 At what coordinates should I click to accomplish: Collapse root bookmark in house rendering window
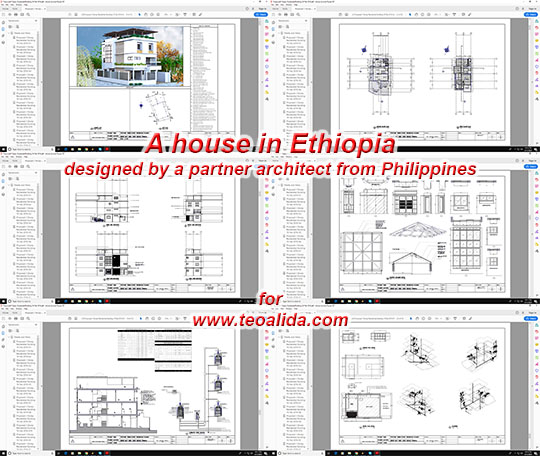(x=9, y=33)
